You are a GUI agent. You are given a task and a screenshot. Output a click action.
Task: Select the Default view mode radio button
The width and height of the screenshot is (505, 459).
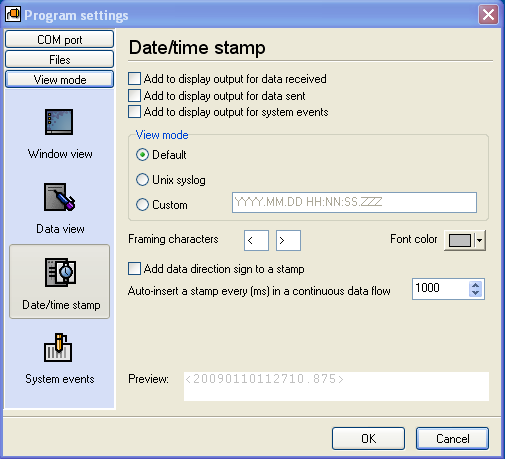[142, 155]
